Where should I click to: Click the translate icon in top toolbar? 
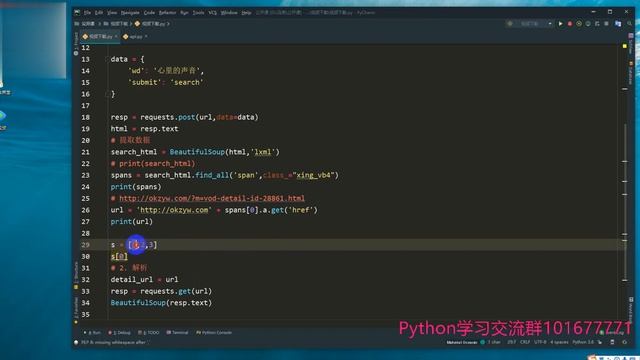point(618,24)
